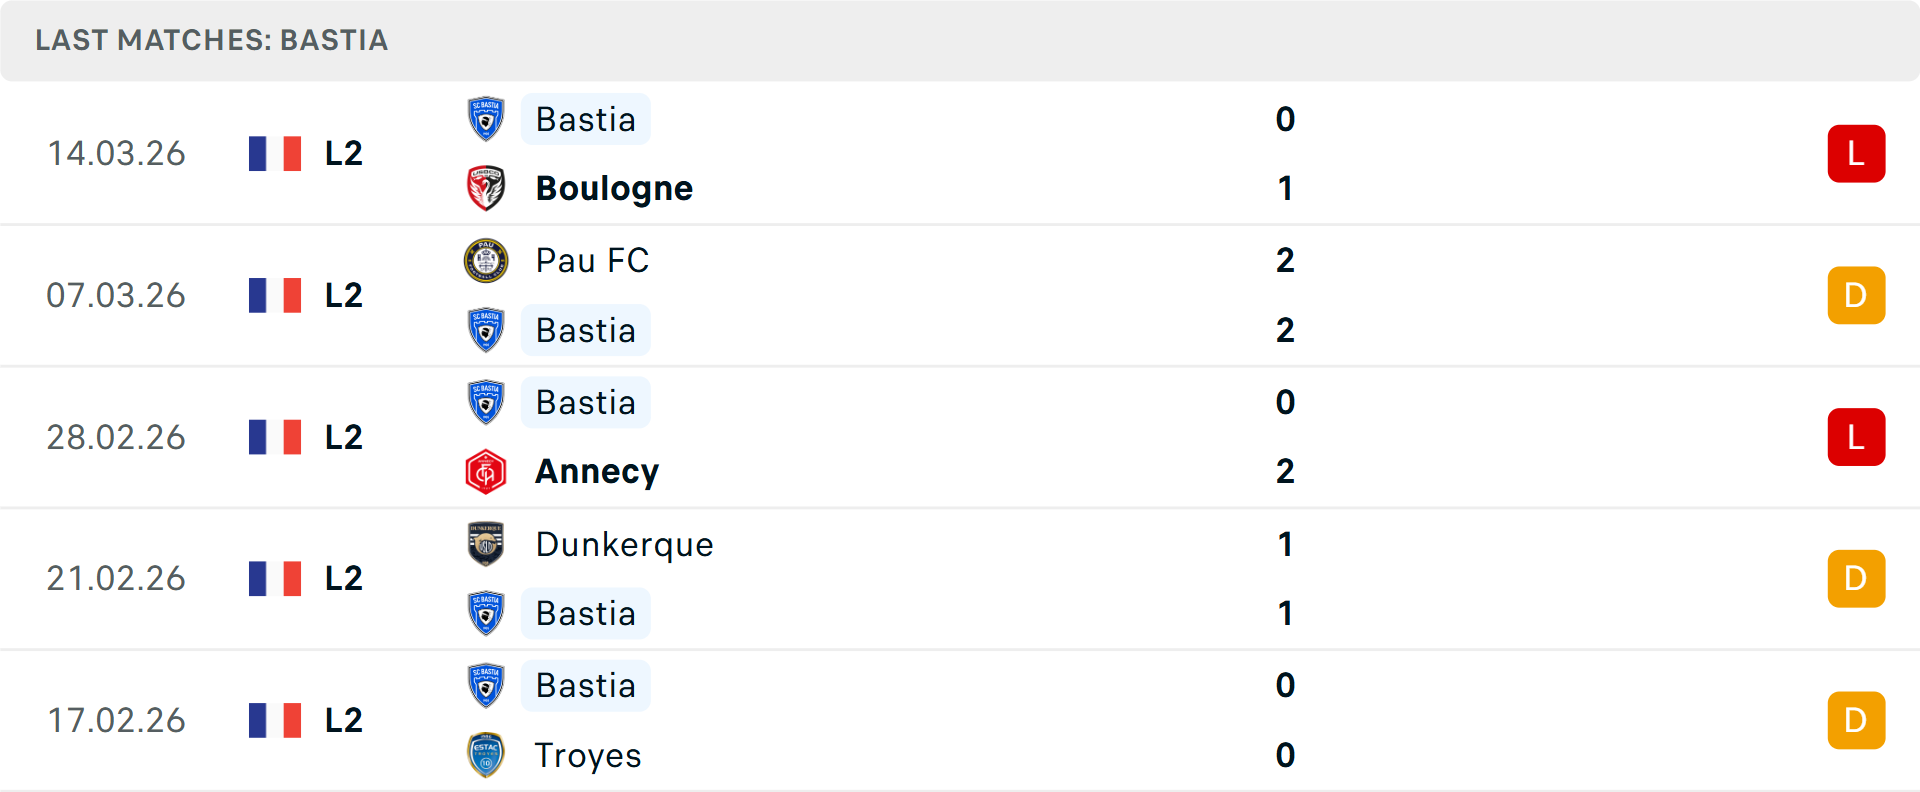Viewport: 1920px width, 792px height.
Task: Open the Pau FC team name
Action: click(592, 260)
